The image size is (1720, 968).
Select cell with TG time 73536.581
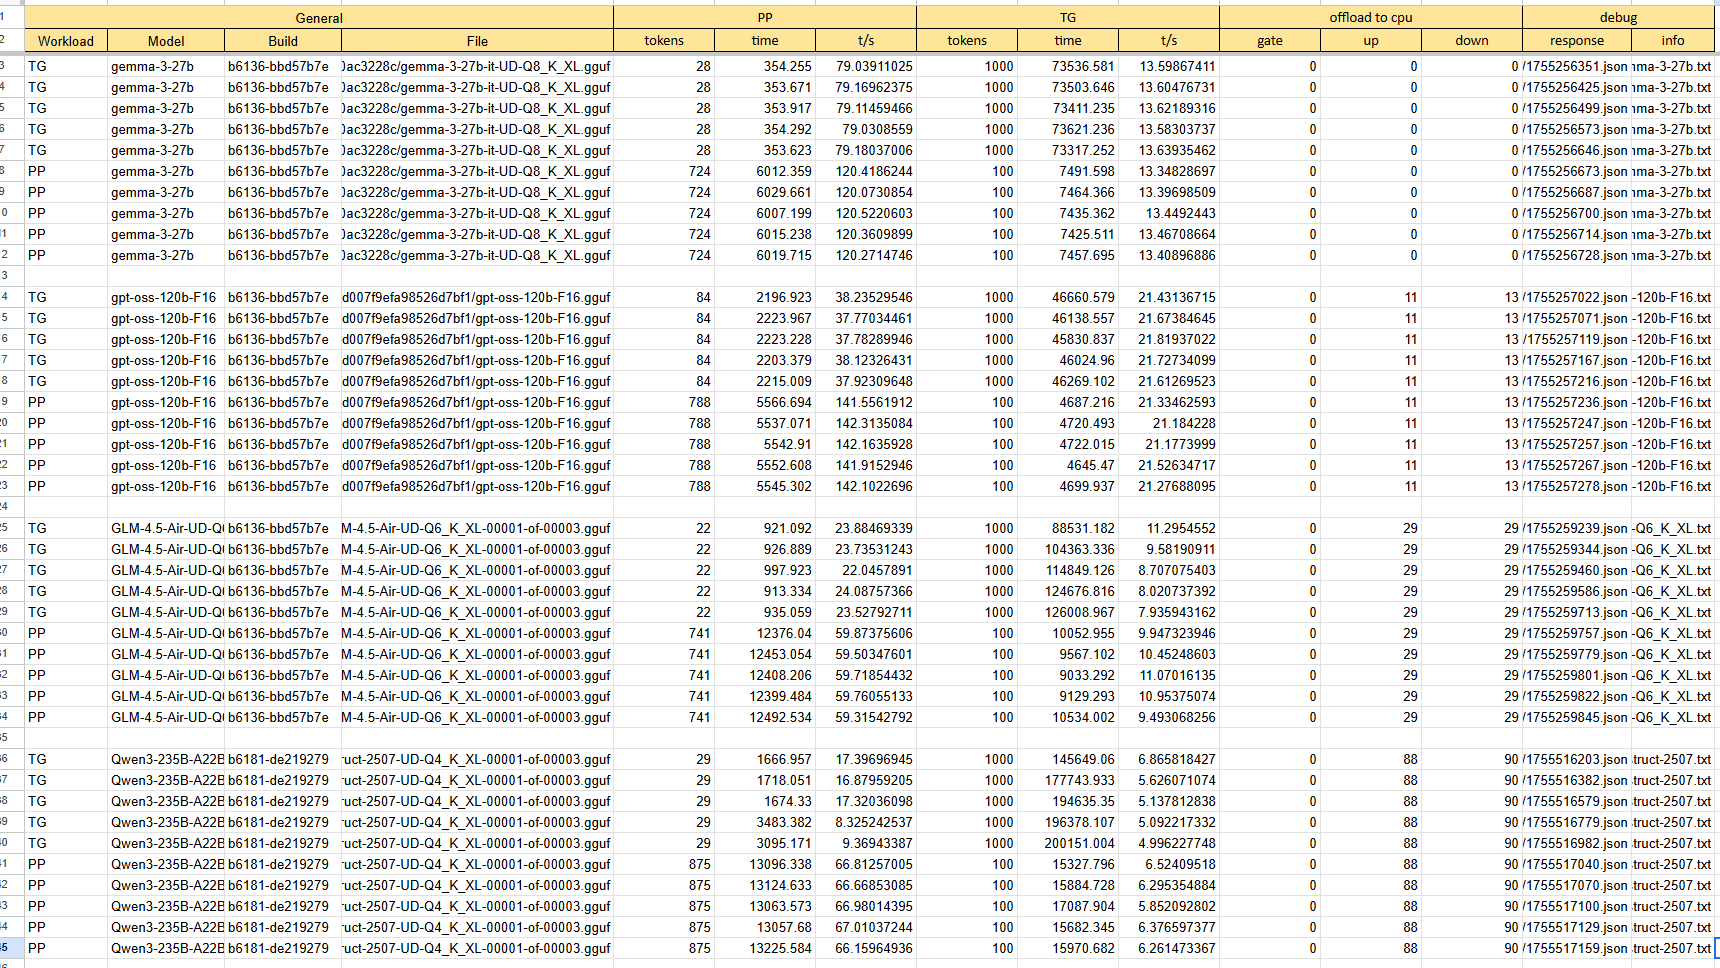1068,66
